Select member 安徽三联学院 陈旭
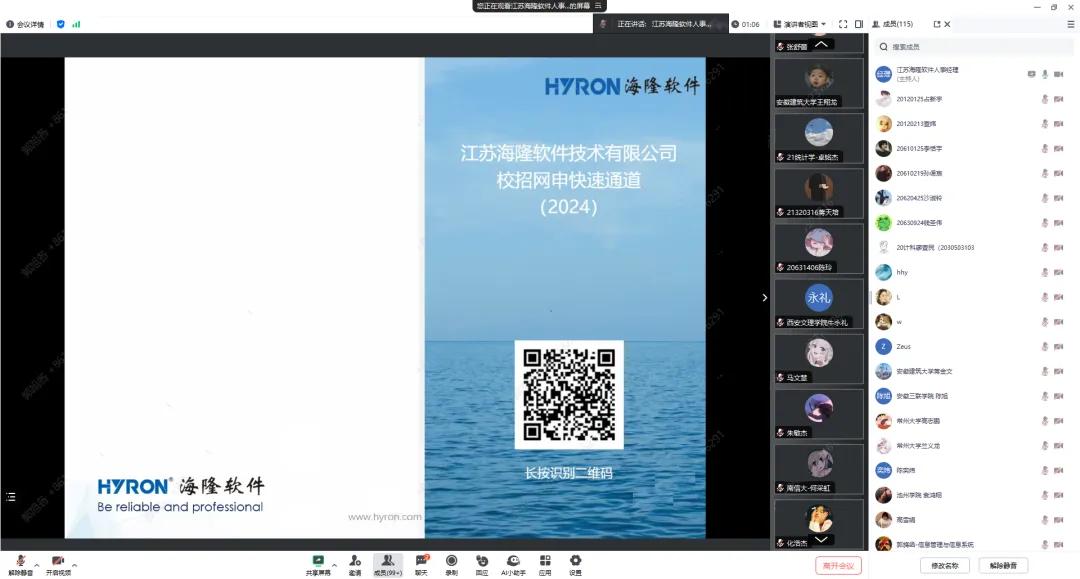Image resolution: width=1080 pixels, height=579 pixels. 974,397
